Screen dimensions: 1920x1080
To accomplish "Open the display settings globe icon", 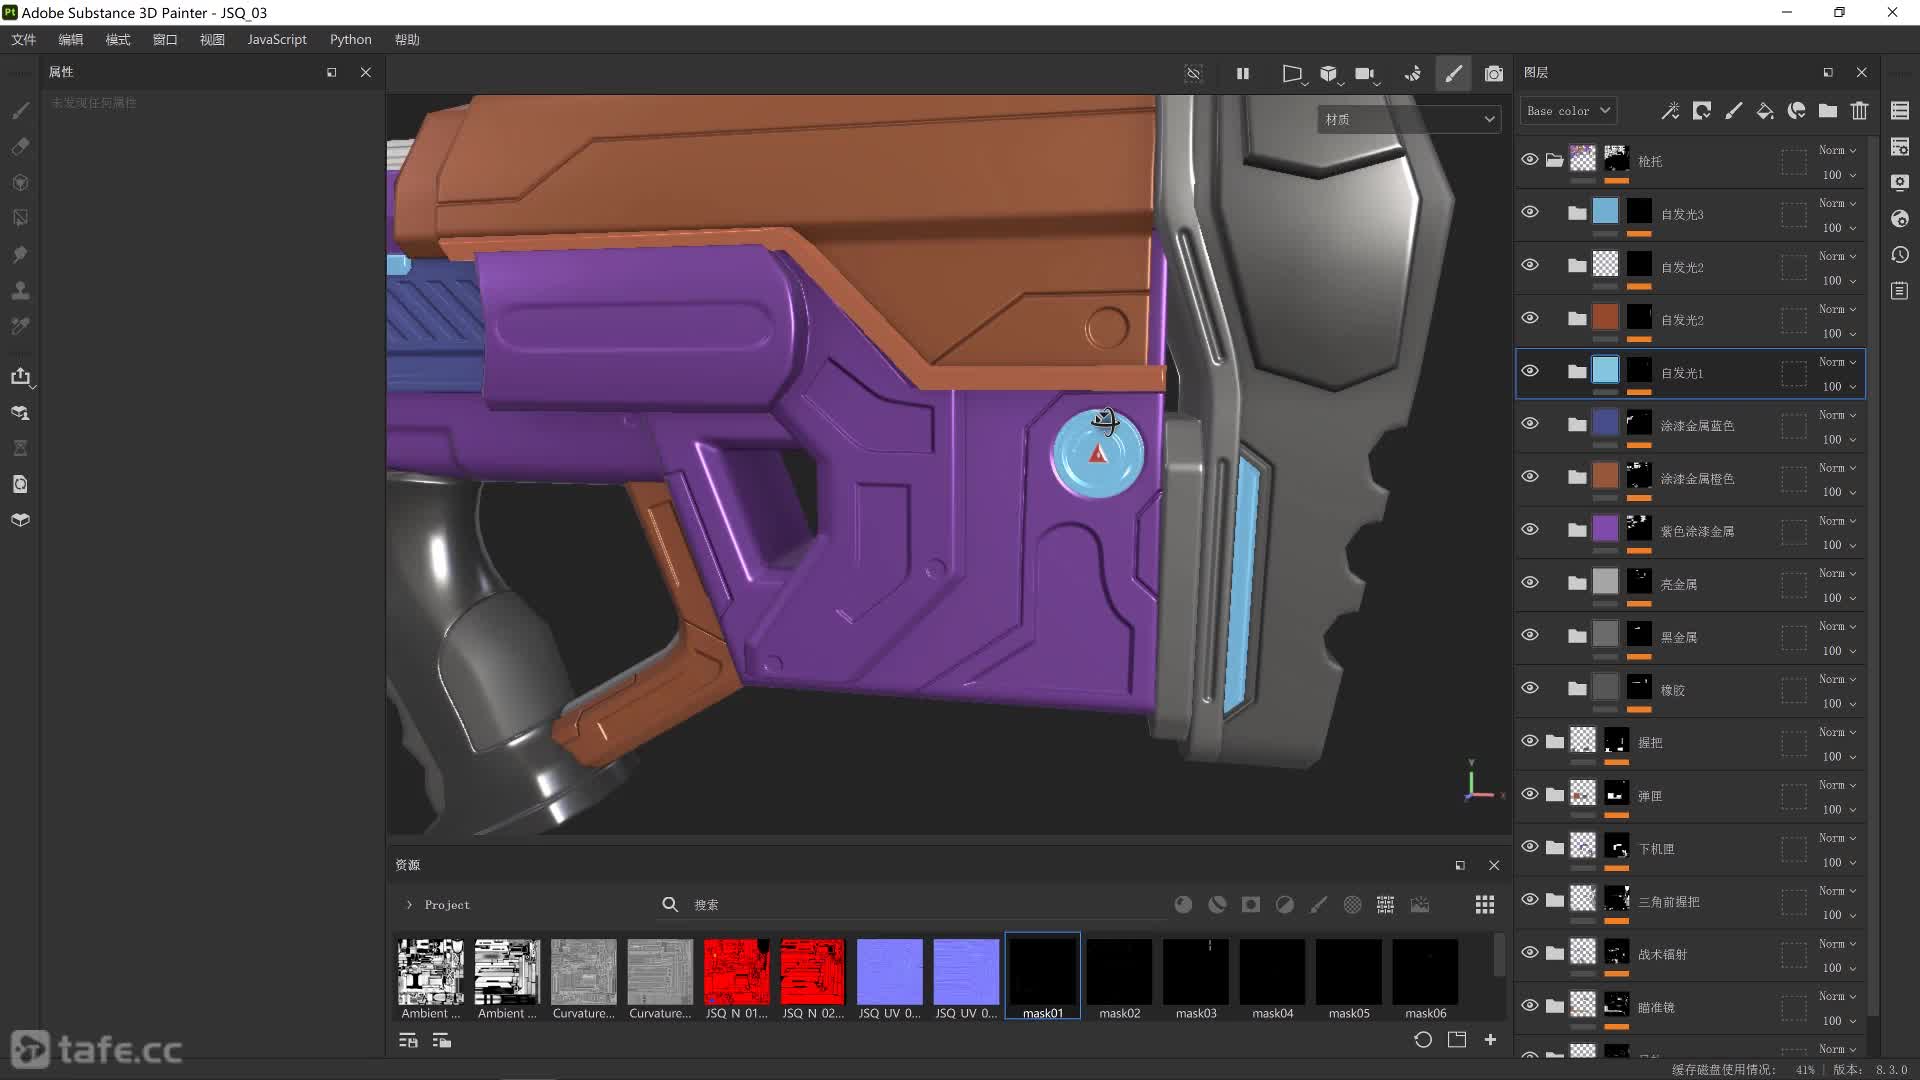I will coord(1900,219).
